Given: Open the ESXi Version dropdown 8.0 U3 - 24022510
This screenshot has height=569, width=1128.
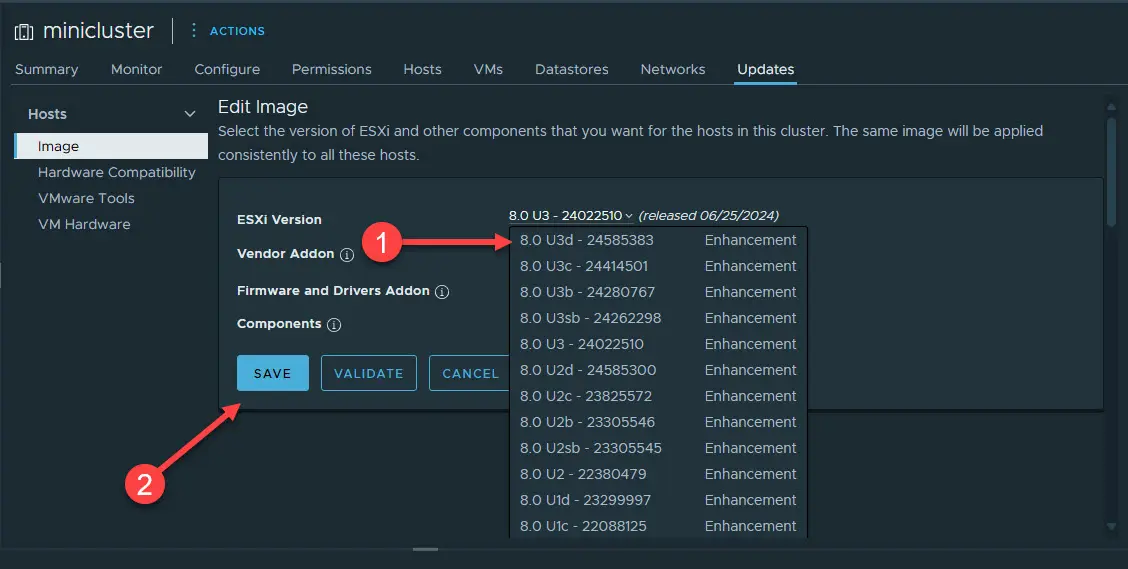Looking at the screenshot, I should [x=570, y=216].
